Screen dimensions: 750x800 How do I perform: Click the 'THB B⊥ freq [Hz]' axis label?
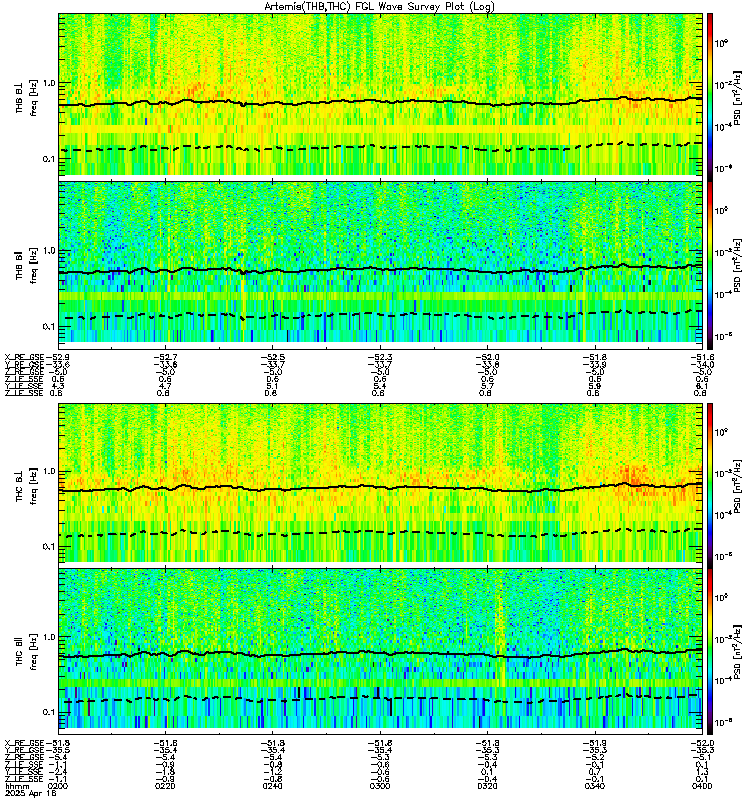coord(26,97)
